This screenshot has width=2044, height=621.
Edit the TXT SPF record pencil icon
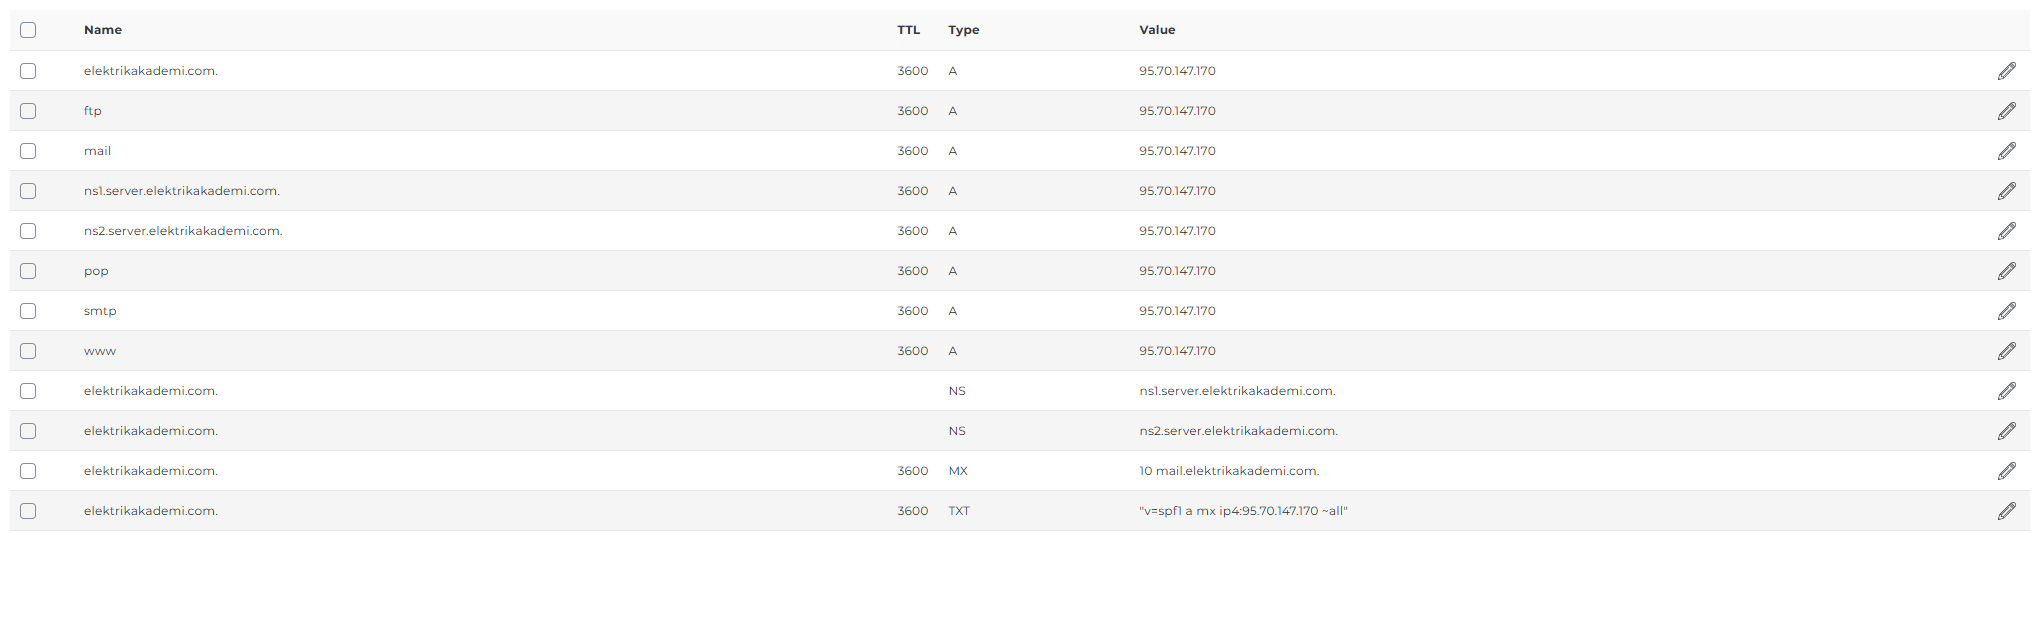click(2006, 511)
